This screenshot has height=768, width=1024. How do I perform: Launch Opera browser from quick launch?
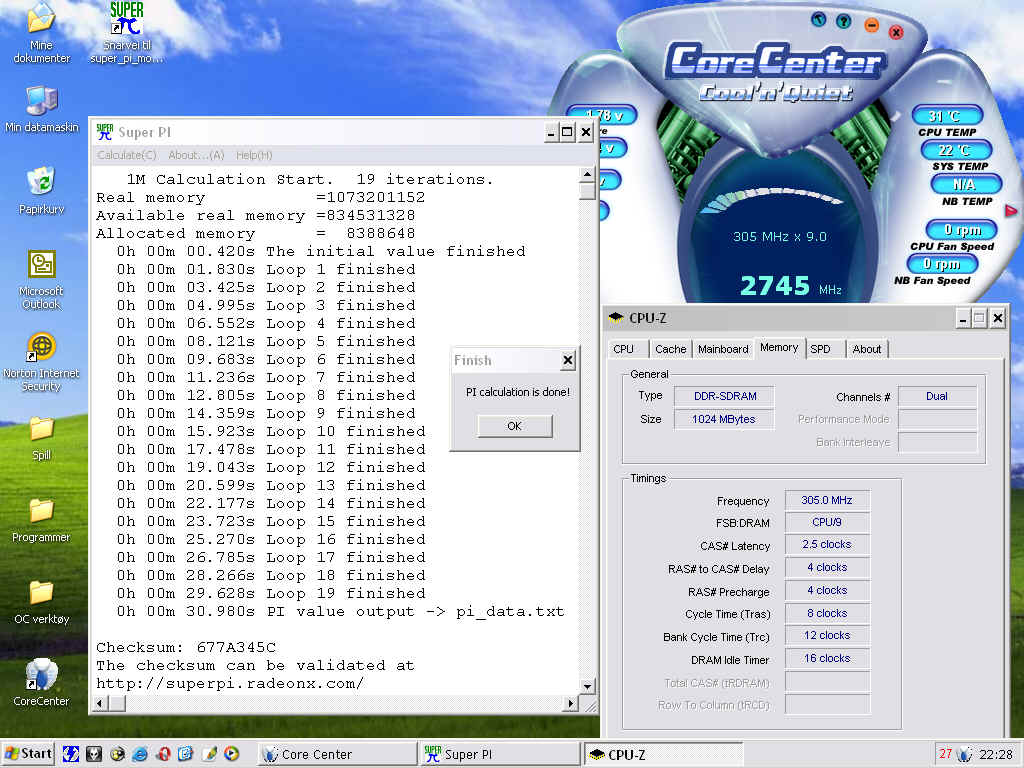[163, 754]
